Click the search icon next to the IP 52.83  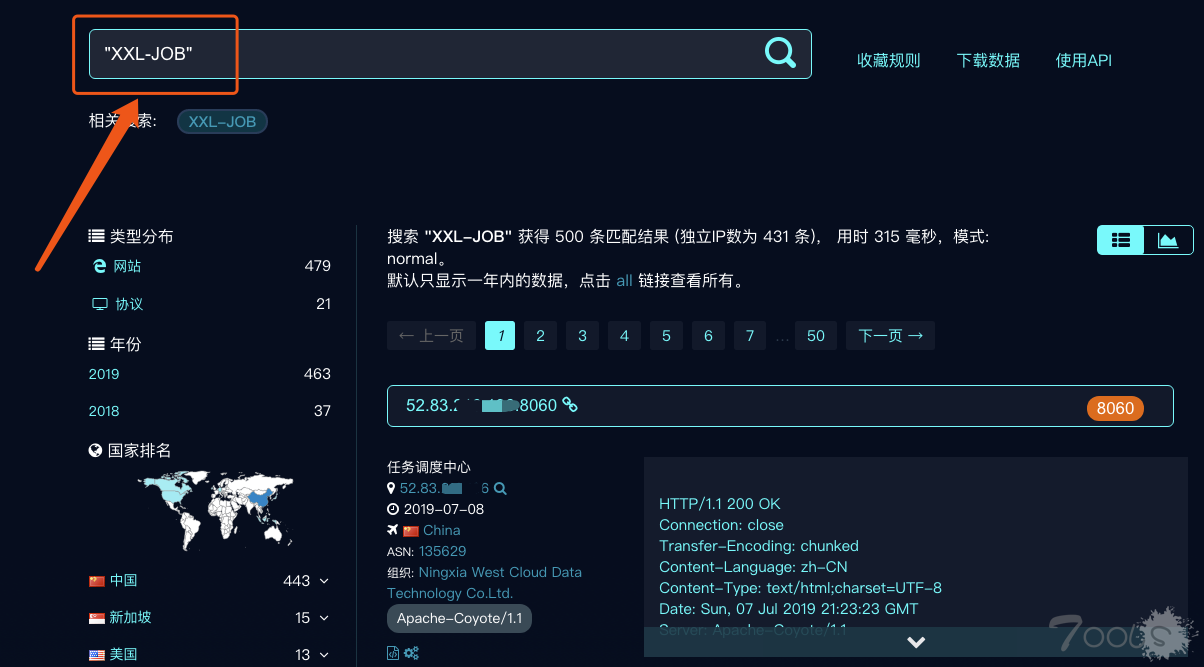[500, 489]
